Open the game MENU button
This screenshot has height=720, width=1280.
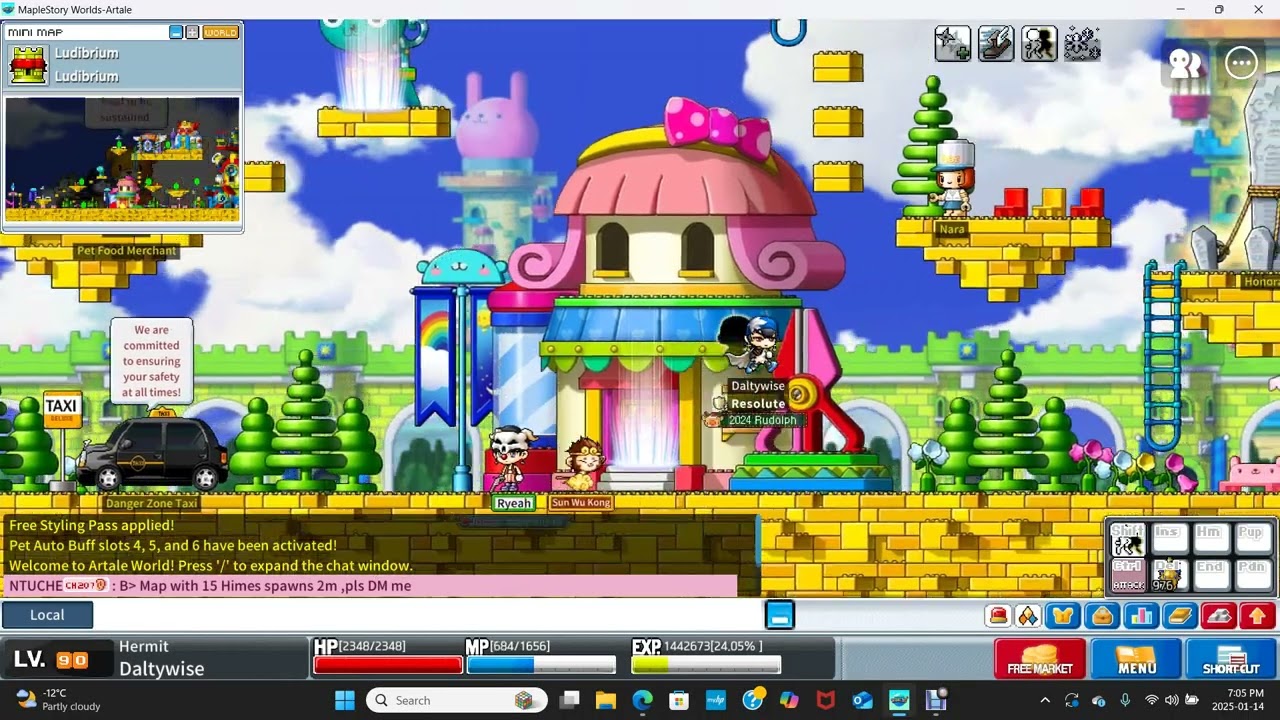tap(1136, 659)
